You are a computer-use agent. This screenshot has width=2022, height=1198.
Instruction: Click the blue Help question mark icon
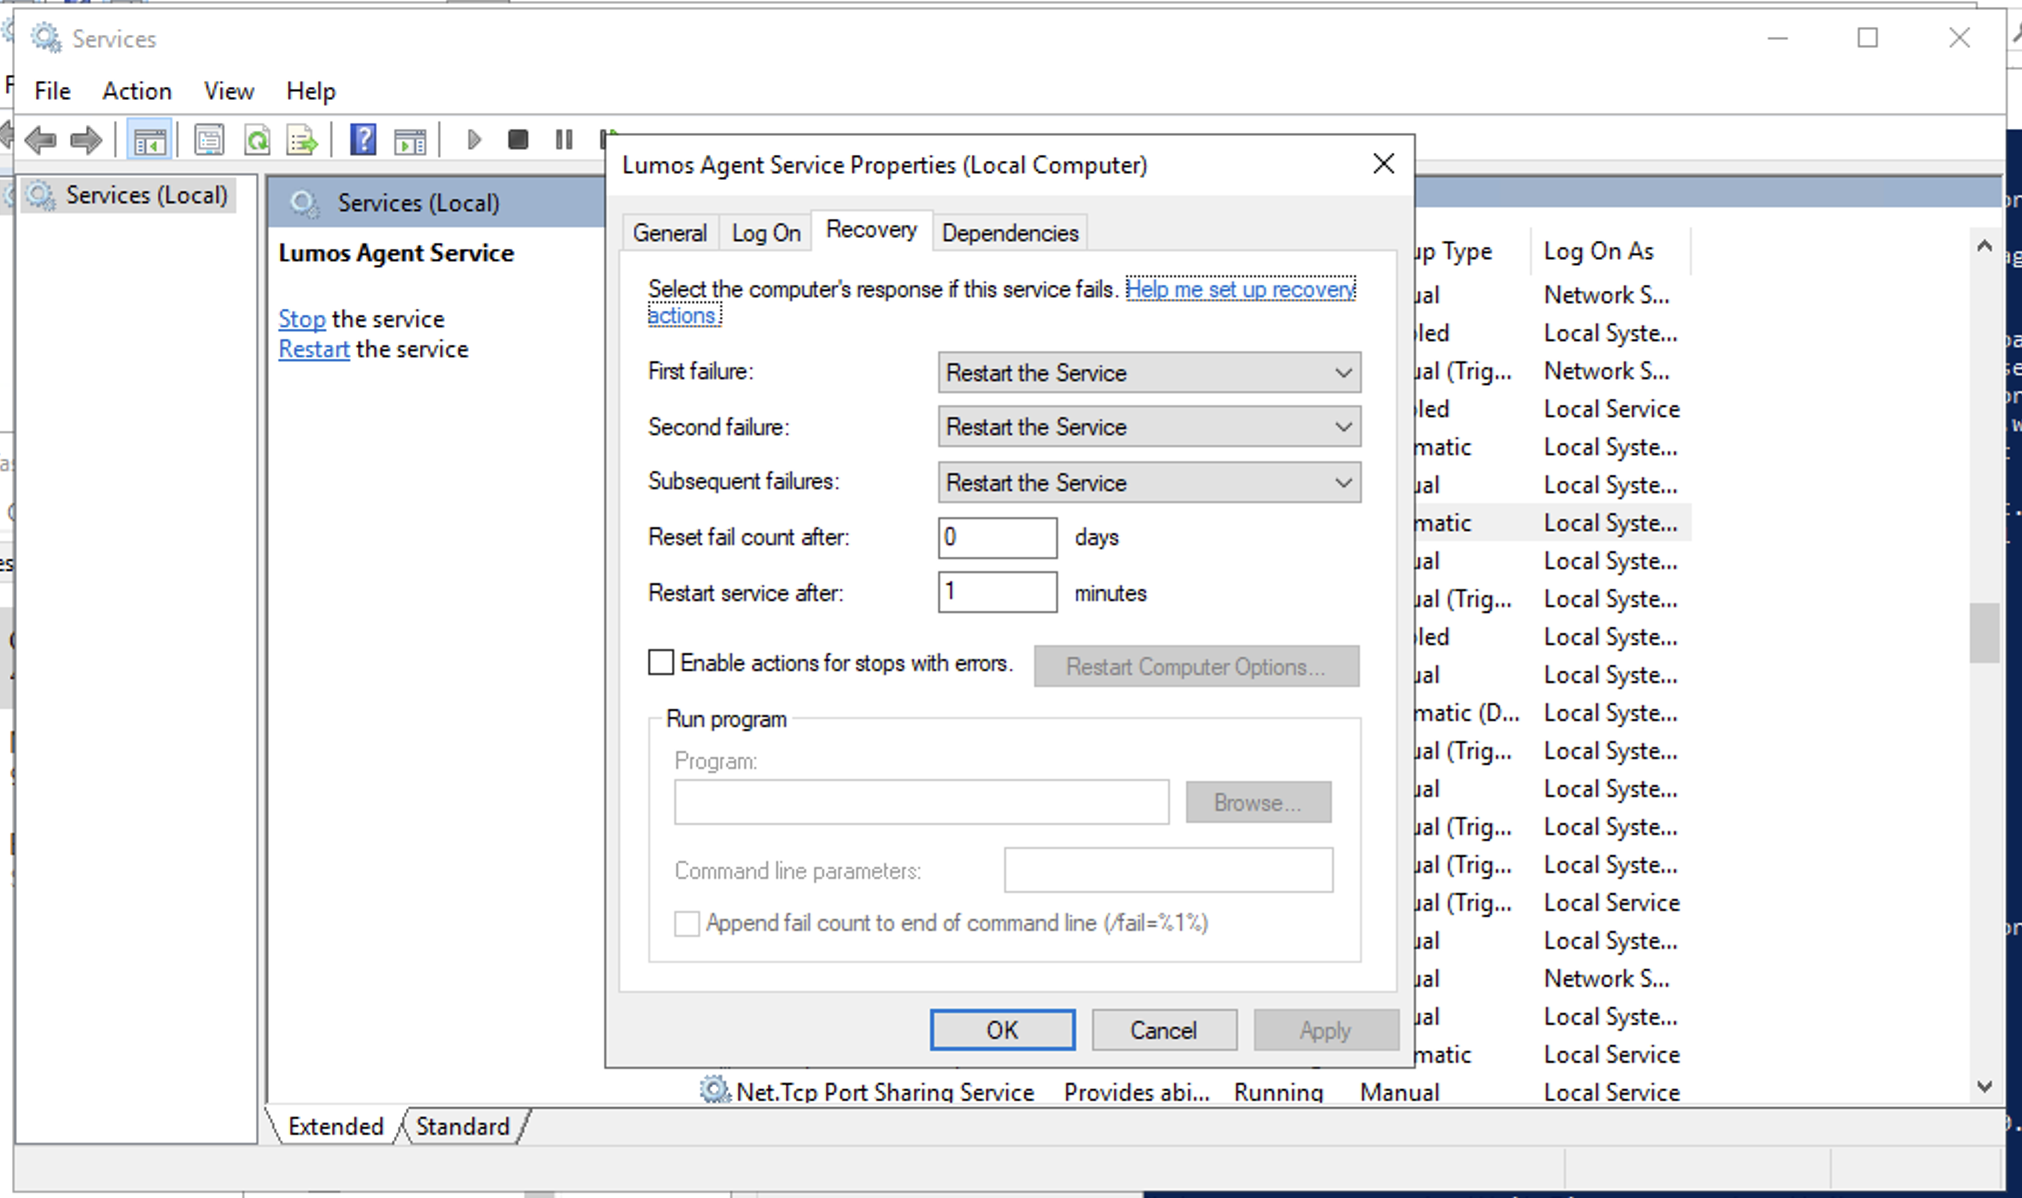[363, 140]
